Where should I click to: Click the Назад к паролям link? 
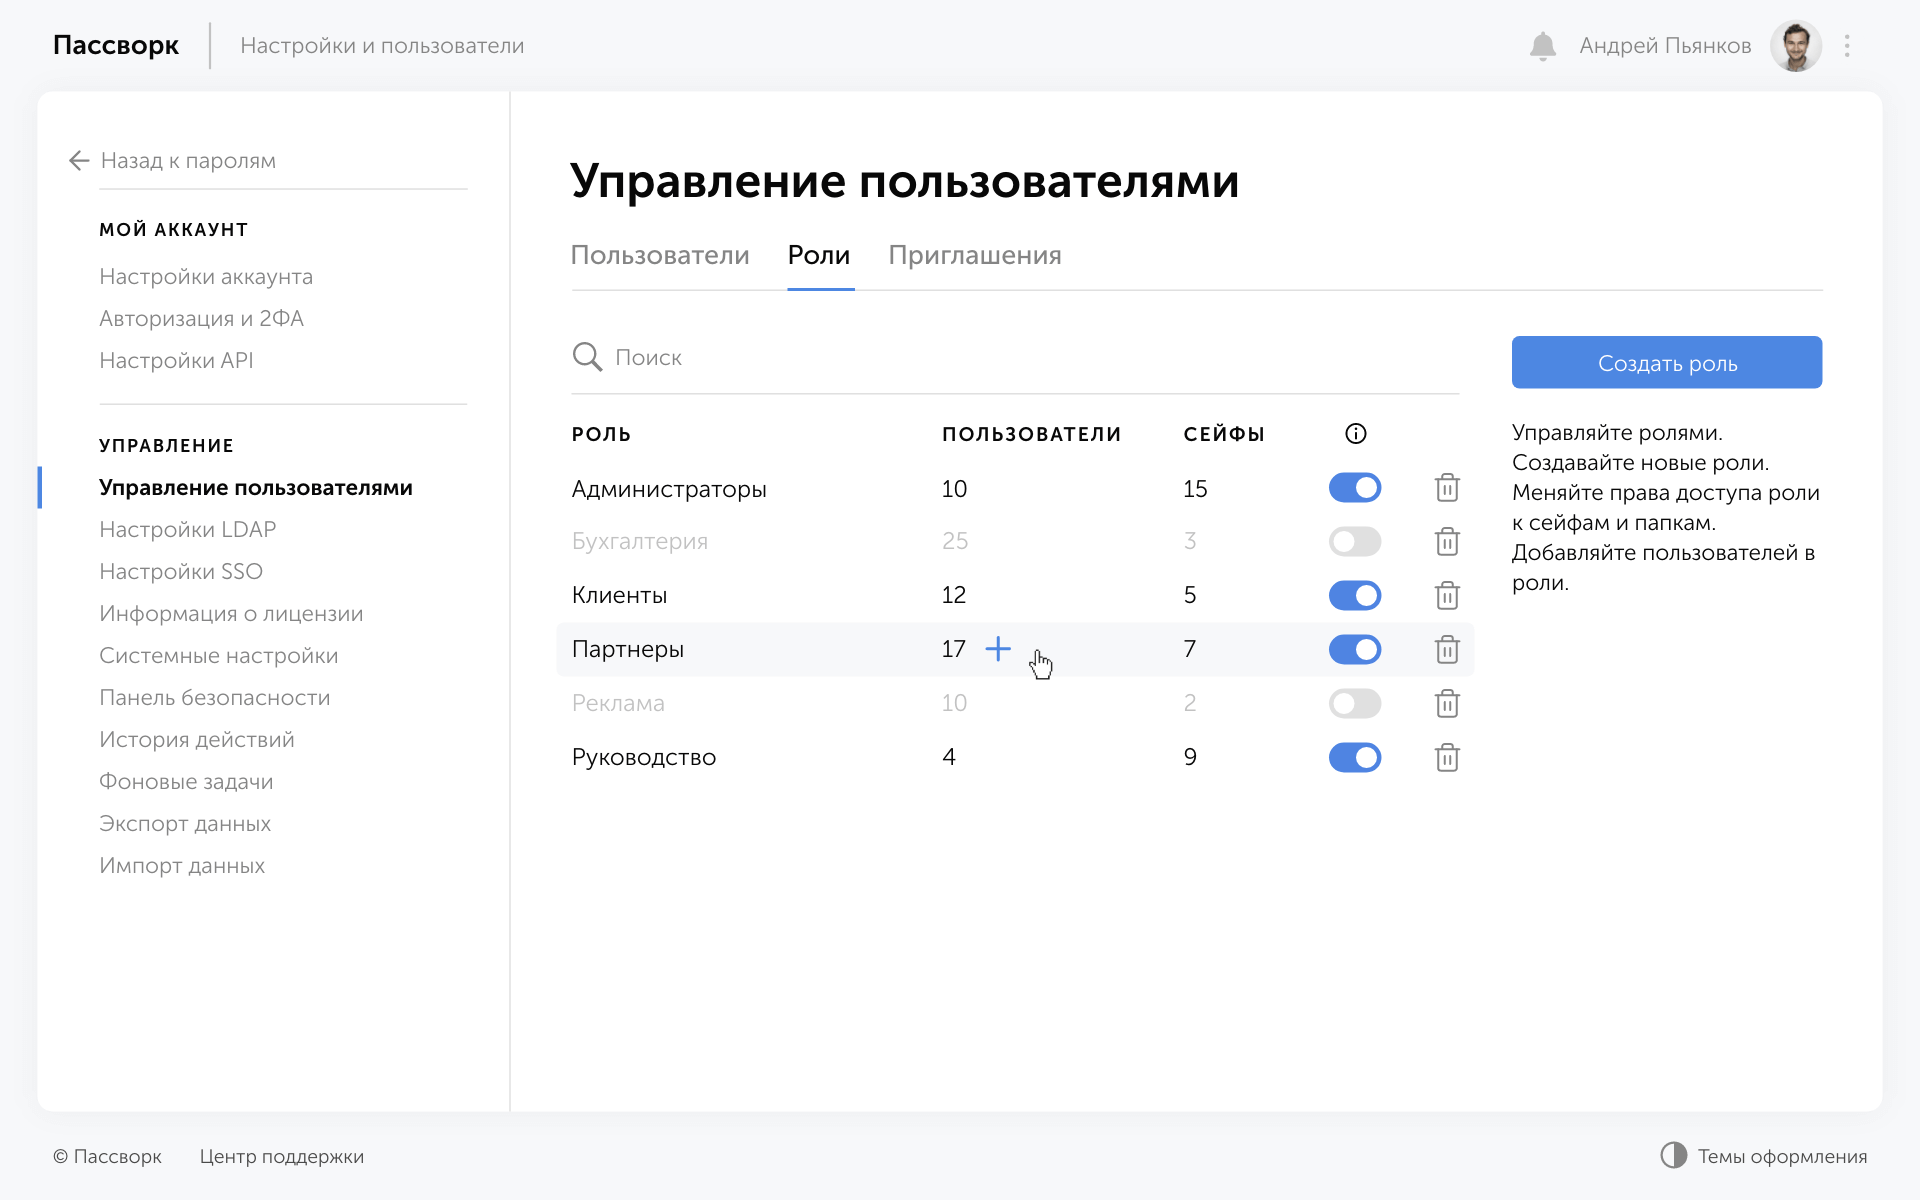189,161
